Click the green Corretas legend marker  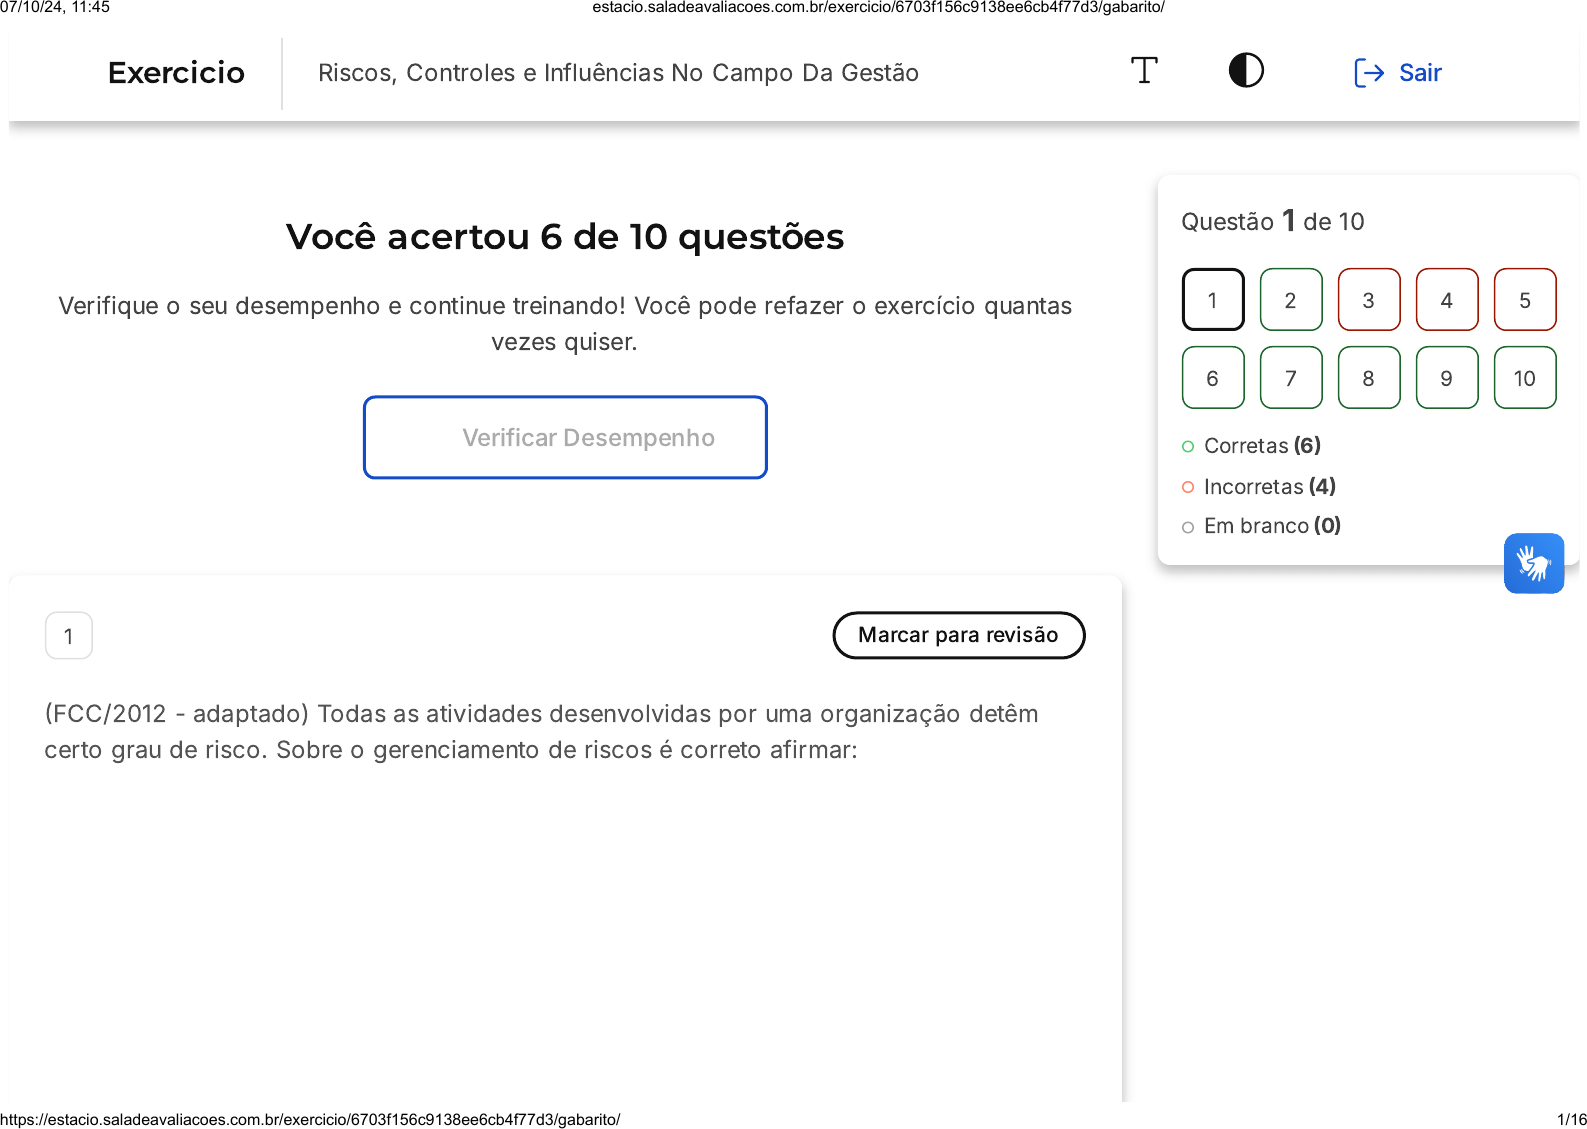[1188, 447]
